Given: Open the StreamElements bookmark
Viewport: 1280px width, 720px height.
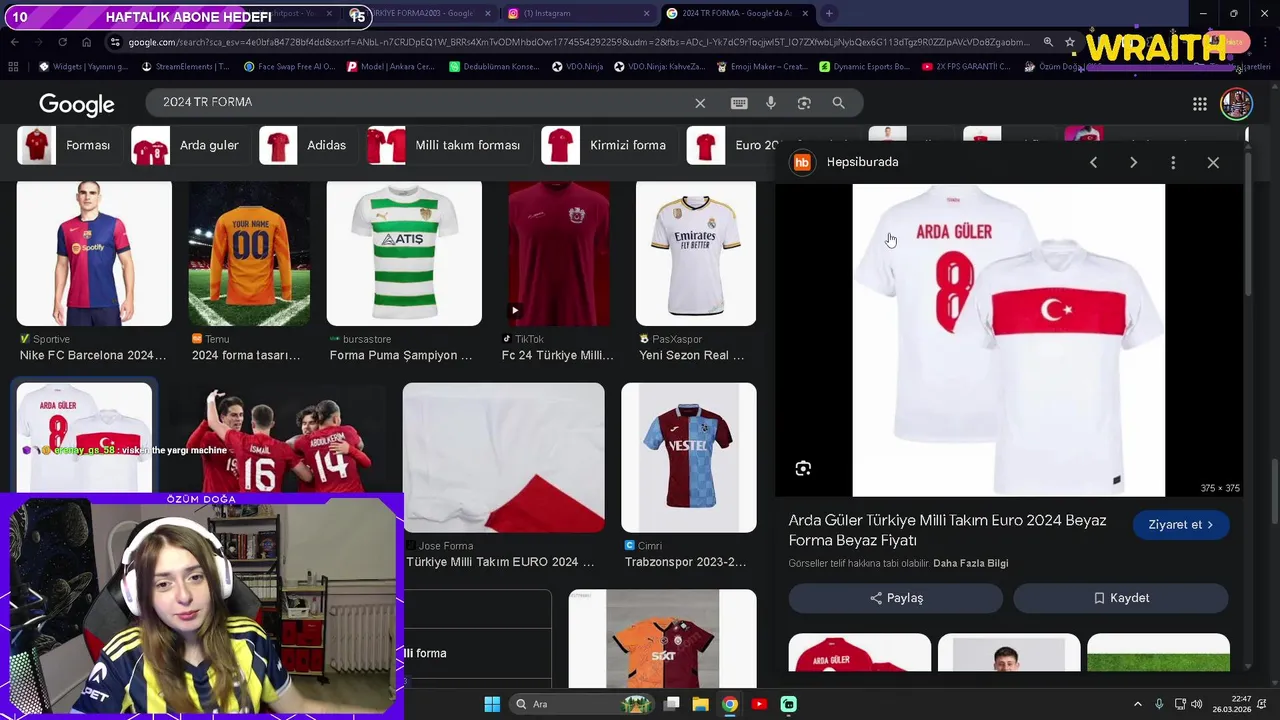Looking at the screenshot, I should click(x=187, y=67).
